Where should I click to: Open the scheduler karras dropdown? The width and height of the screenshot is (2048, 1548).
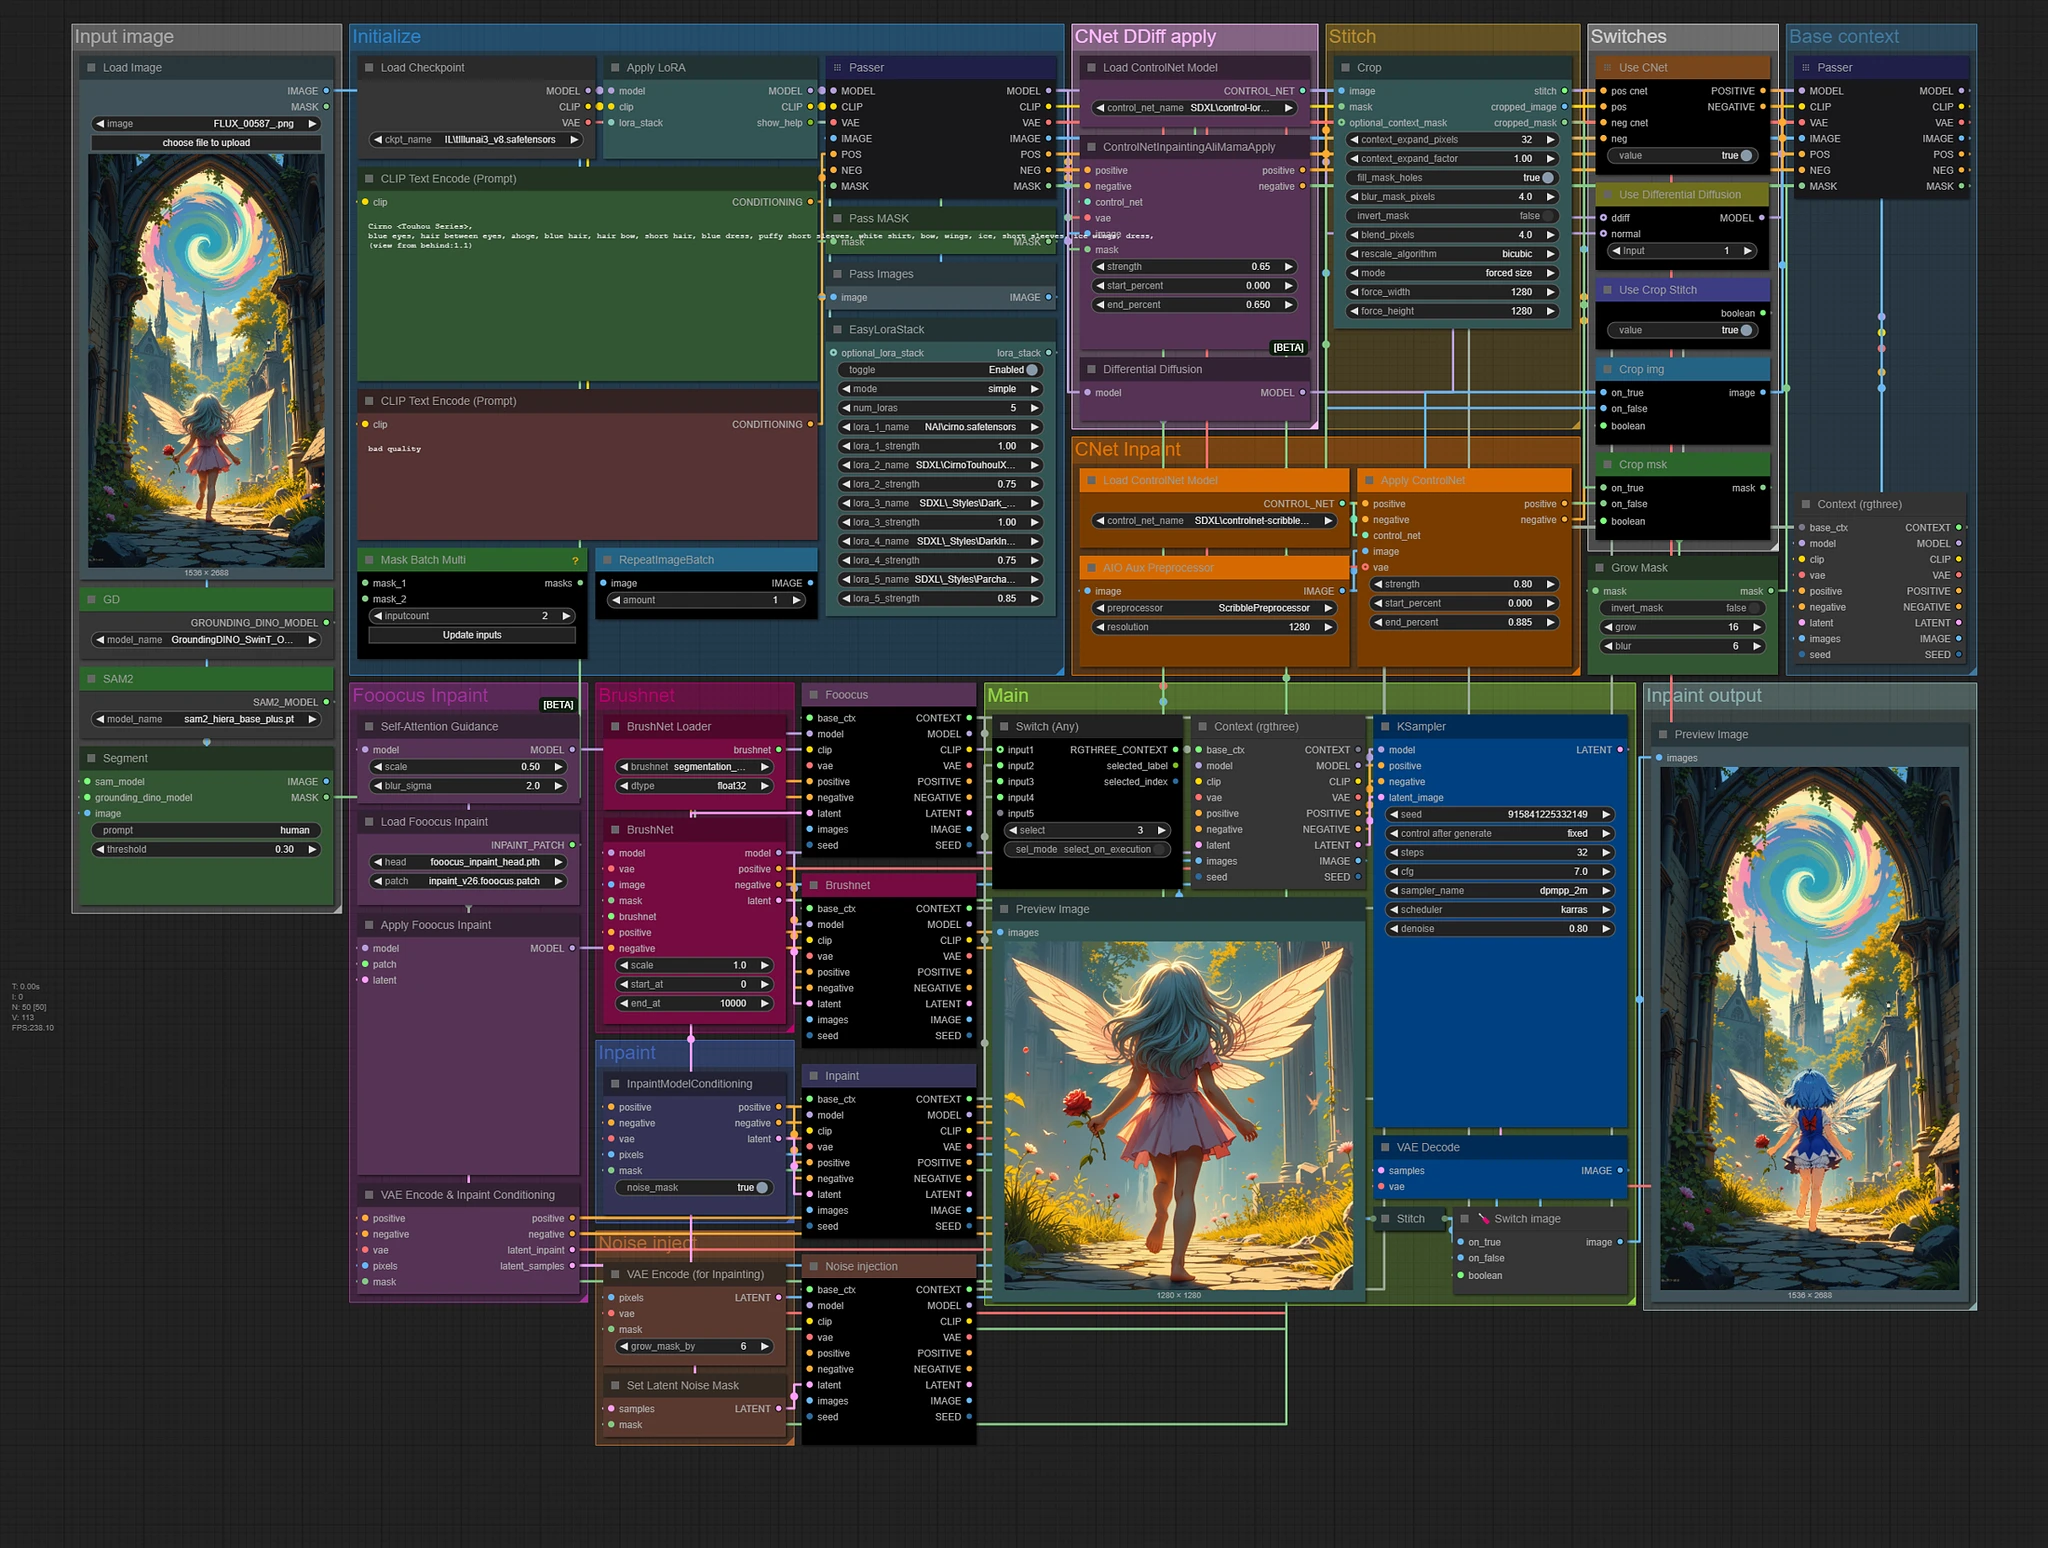(x=1500, y=910)
